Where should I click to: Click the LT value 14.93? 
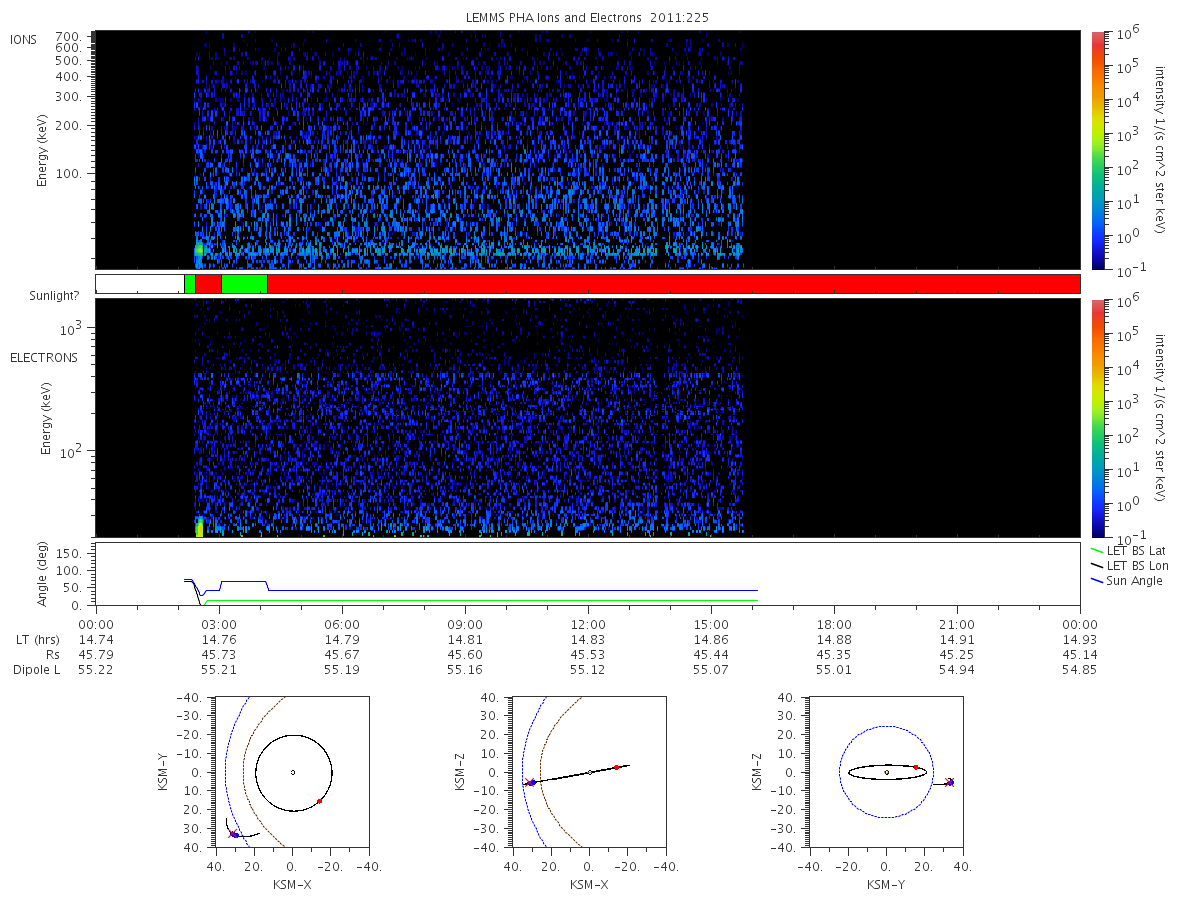(1080, 640)
